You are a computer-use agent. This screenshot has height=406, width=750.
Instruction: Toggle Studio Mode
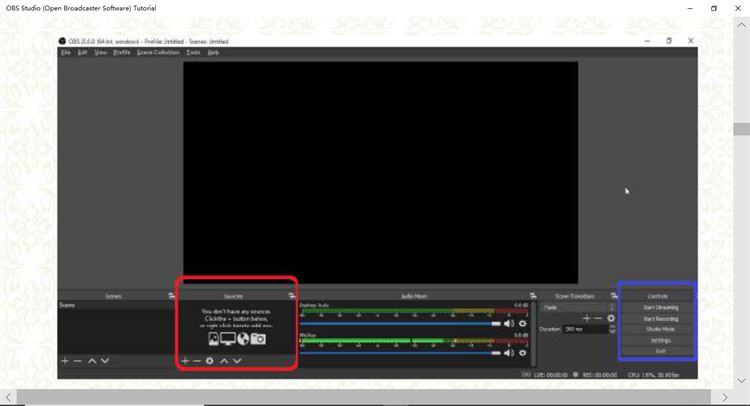coord(660,329)
